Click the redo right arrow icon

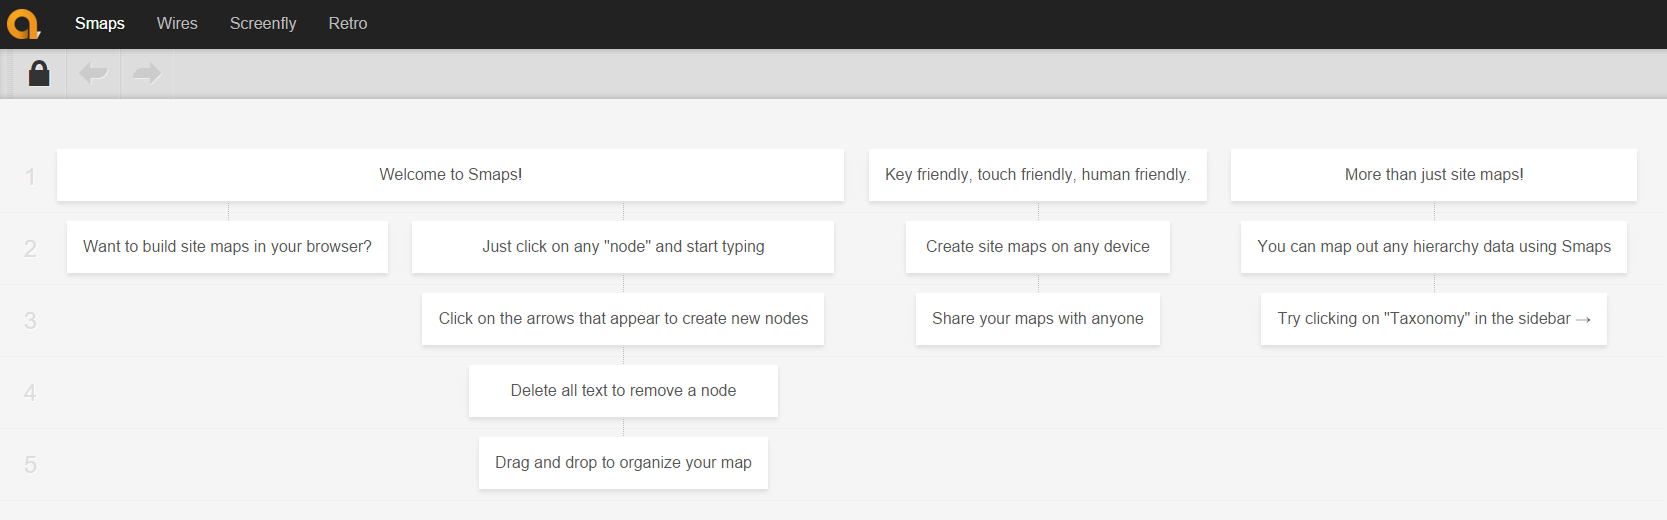pos(147,73)
